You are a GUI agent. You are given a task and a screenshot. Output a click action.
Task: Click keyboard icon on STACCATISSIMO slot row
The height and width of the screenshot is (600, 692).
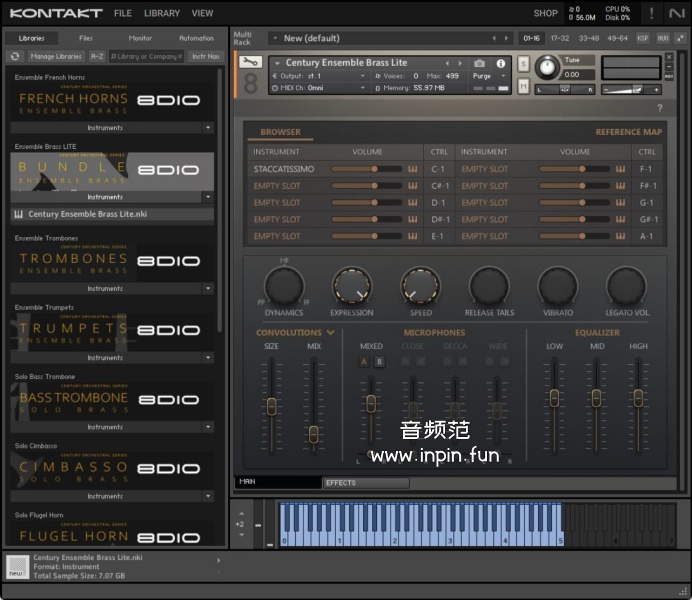[411, 169]
